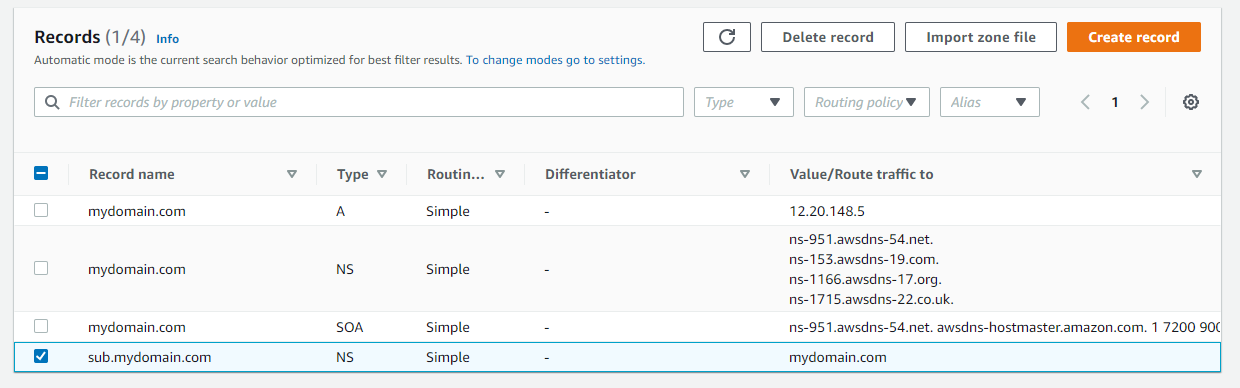Sort by Record name column arrow
The image size is (1240, 388).
[292, 174]
